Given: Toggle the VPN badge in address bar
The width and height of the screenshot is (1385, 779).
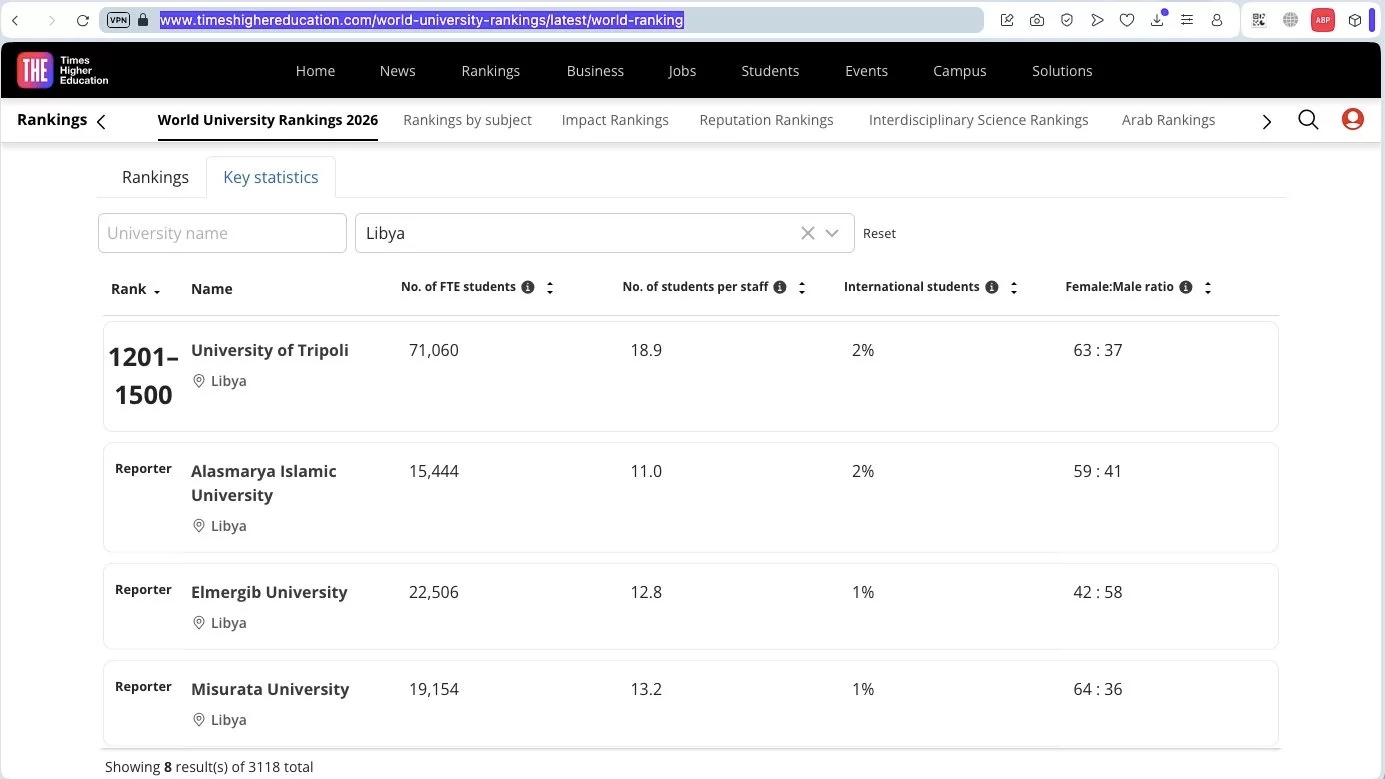Looking at the screenshot, I should (118, 20).
